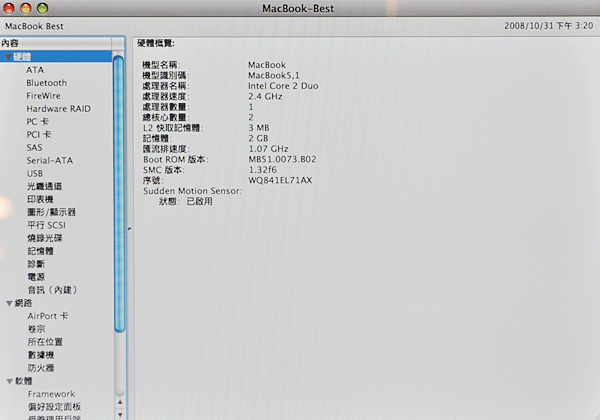Screen dimensions: 600x420
Task: Select 圖形/顯示器 graphics entry
Action: (x=51, y=212)
